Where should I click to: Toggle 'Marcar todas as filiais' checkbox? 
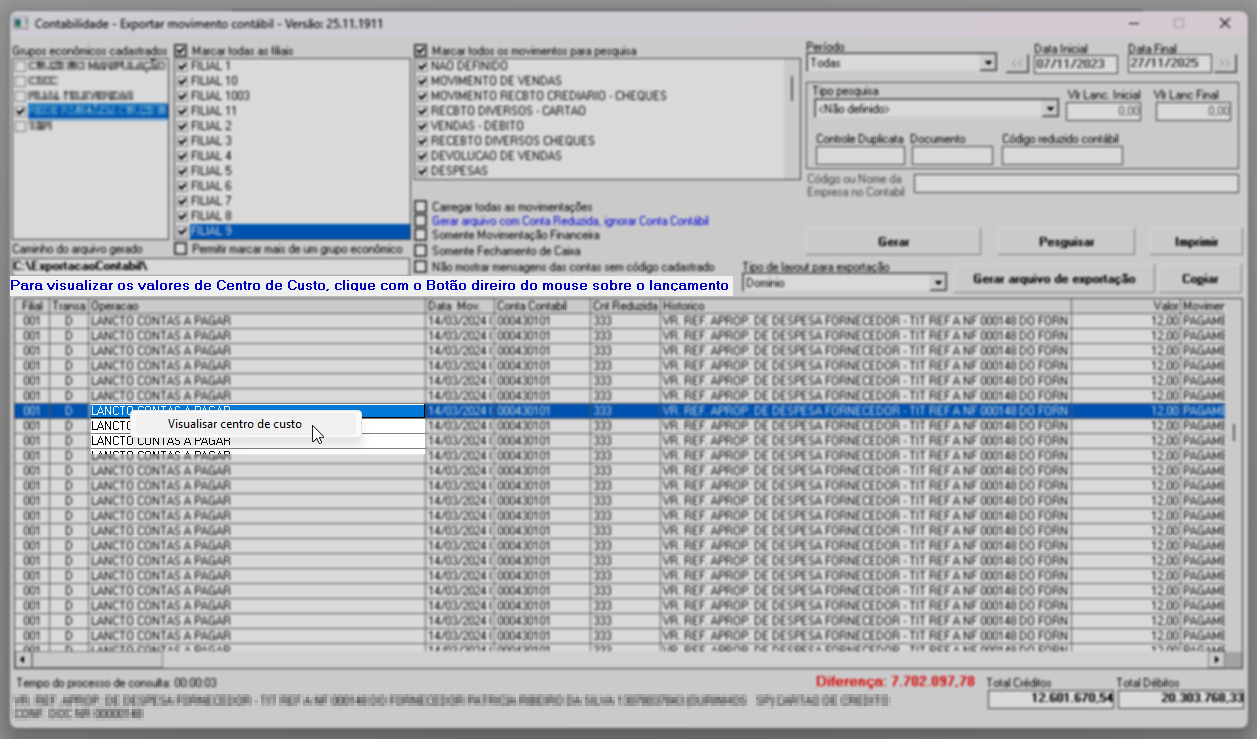[181, 50]
